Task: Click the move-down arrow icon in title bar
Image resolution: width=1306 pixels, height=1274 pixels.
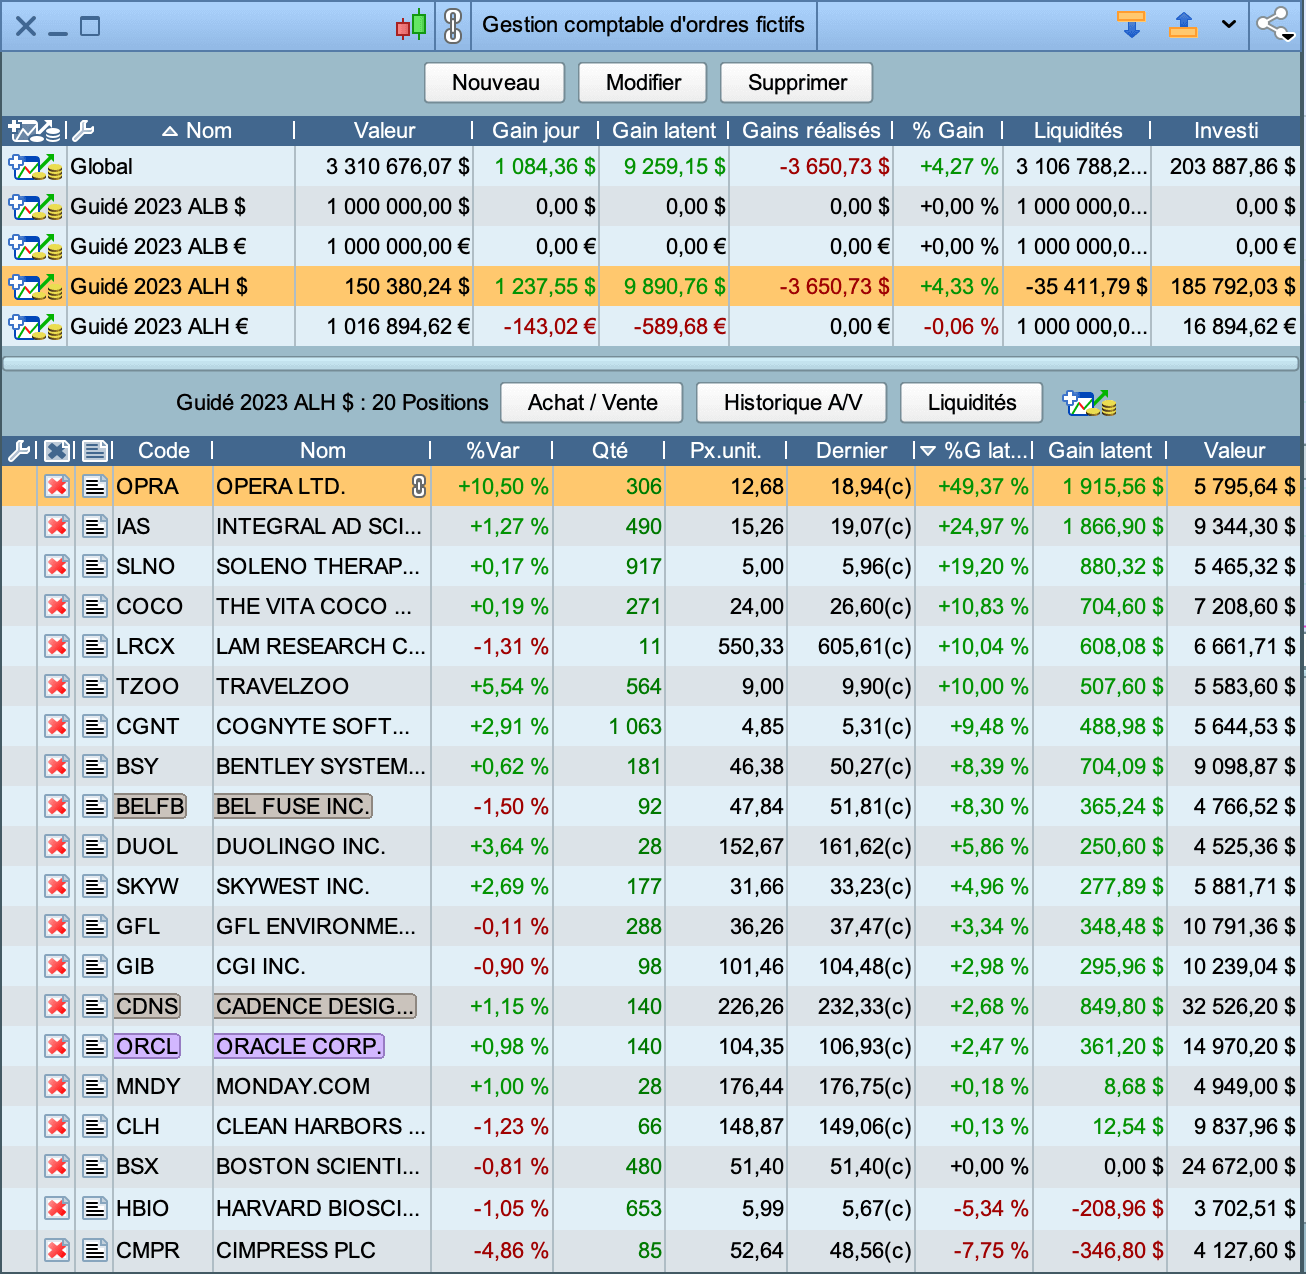Action: [1131, 25]
